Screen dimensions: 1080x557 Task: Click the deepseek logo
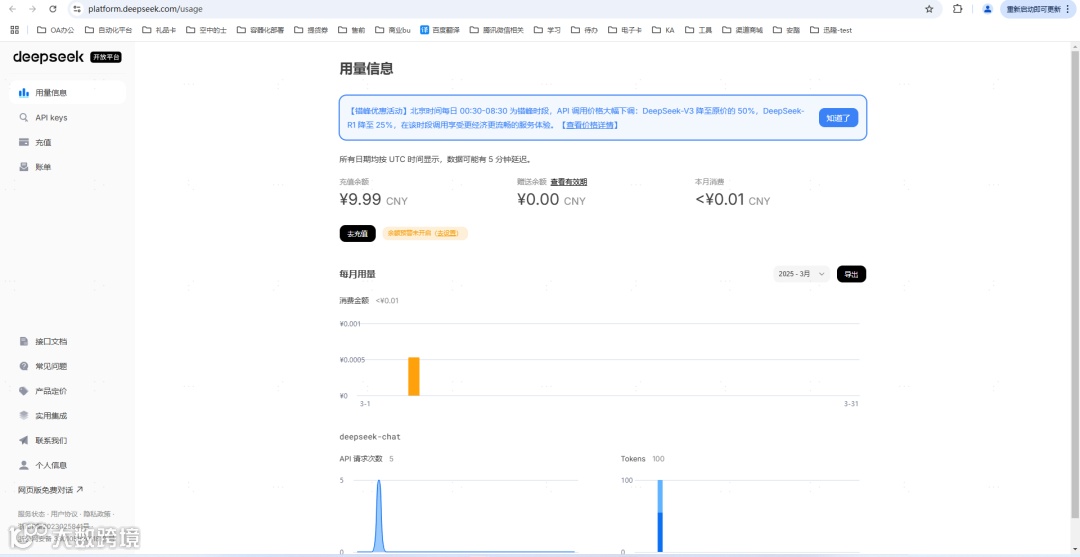(48, 56)
